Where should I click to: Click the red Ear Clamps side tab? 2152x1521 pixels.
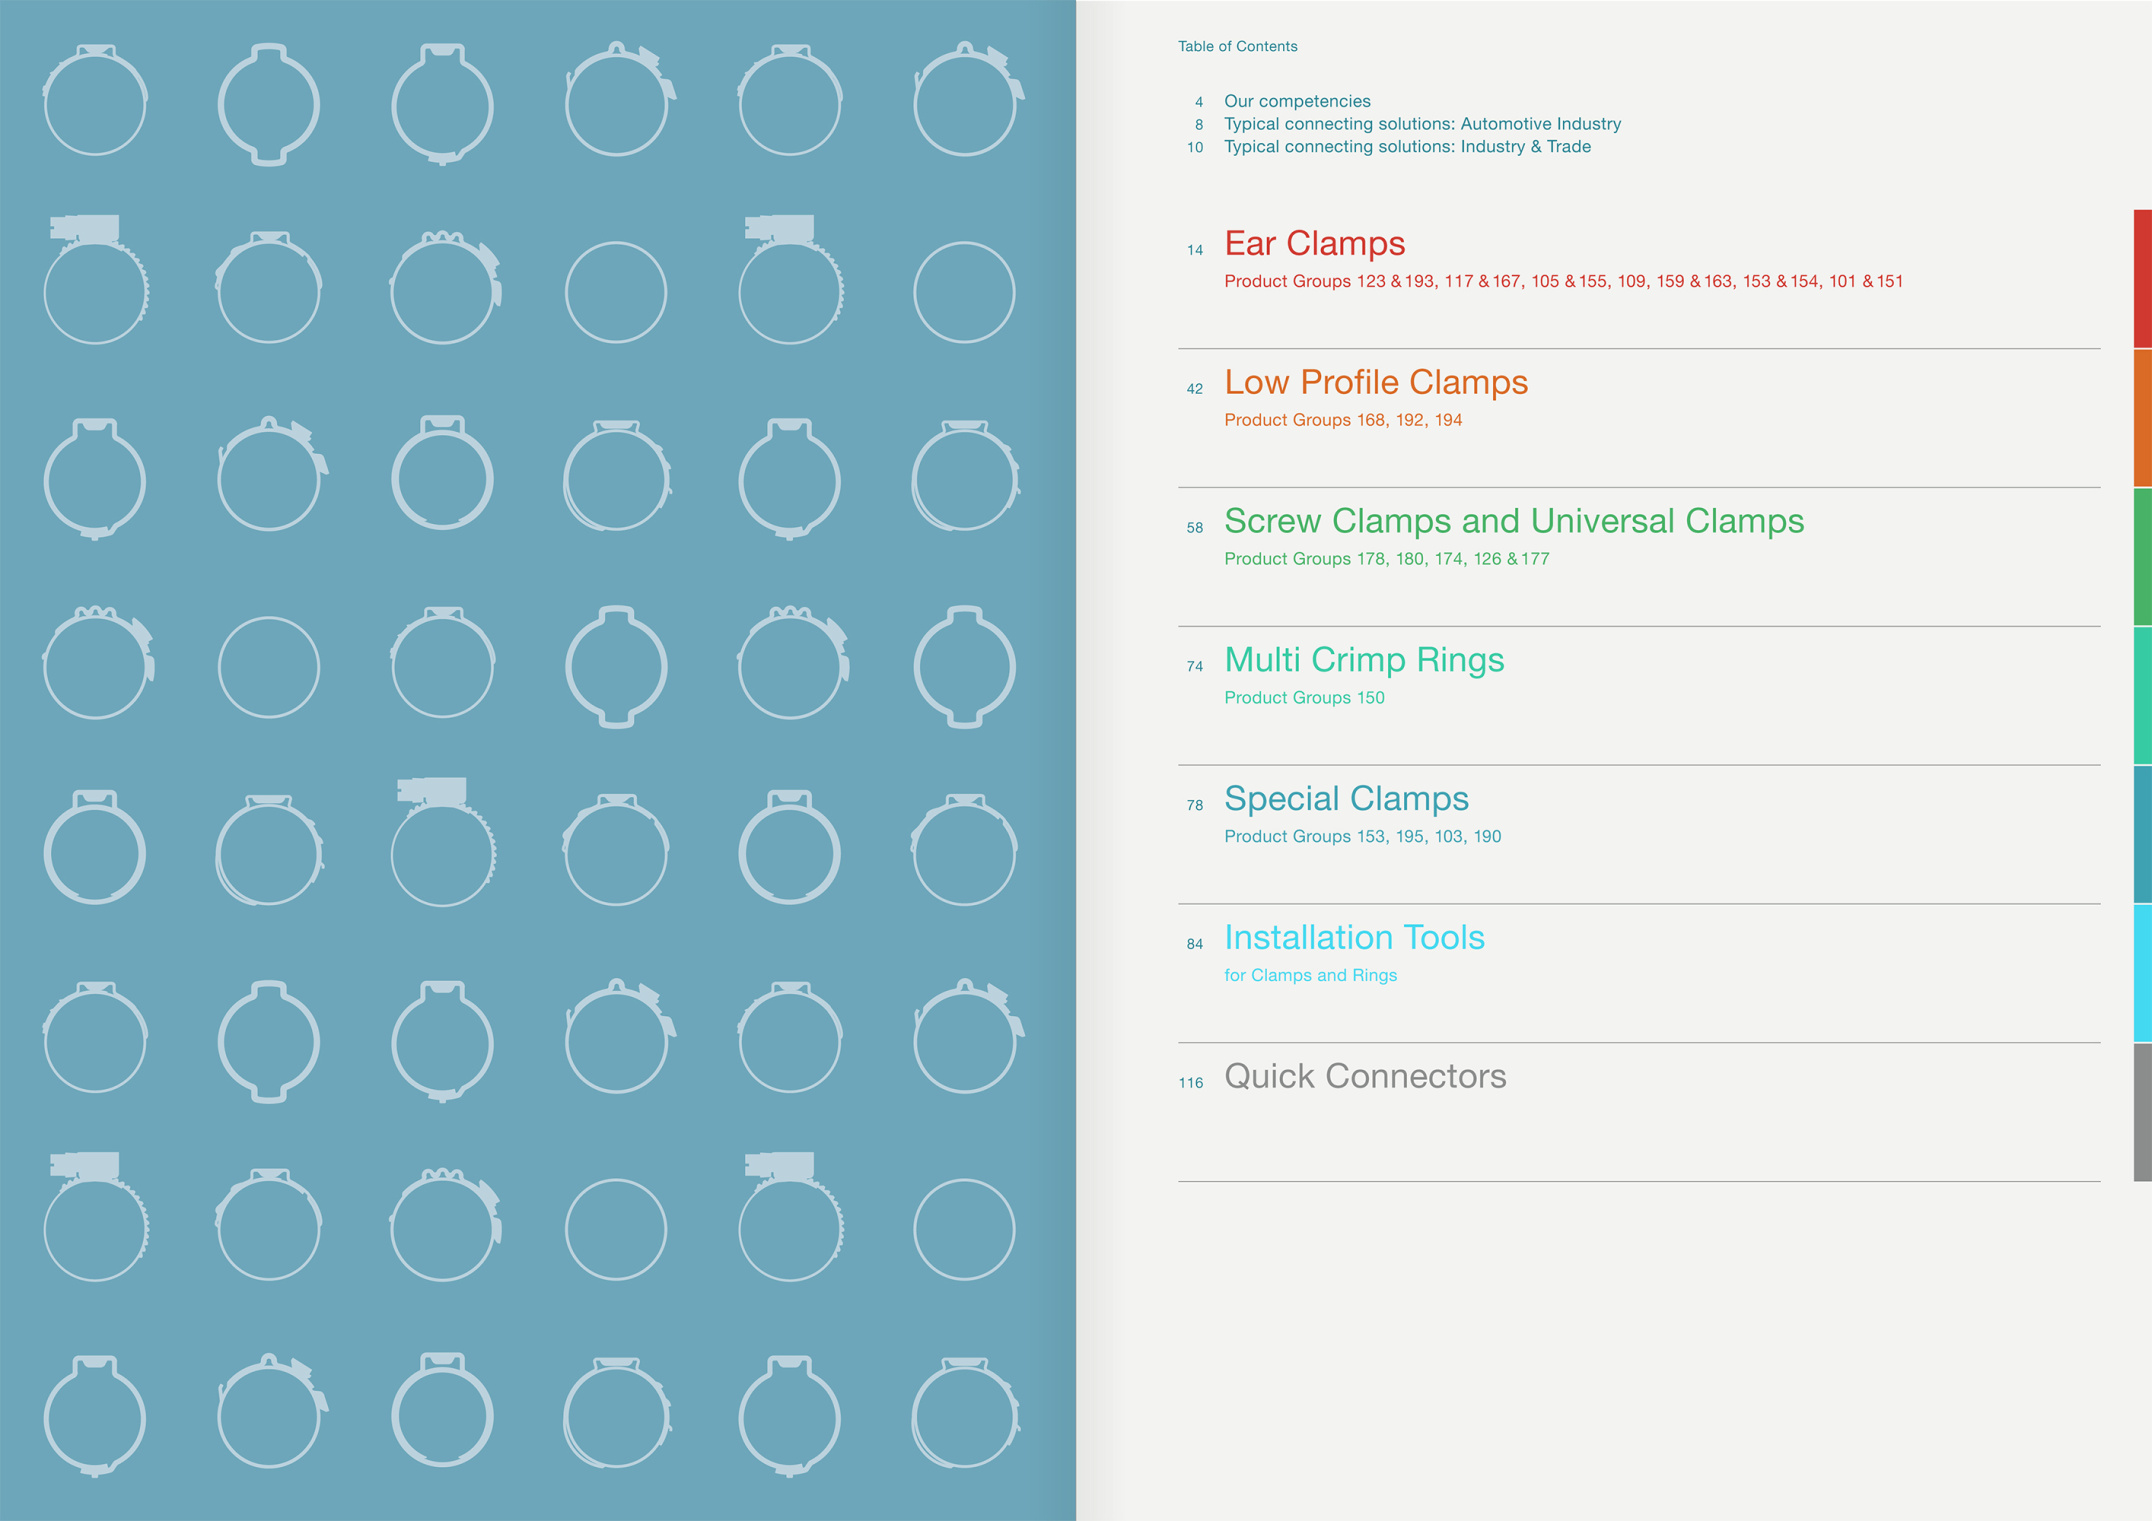(x=2142, y=279)
